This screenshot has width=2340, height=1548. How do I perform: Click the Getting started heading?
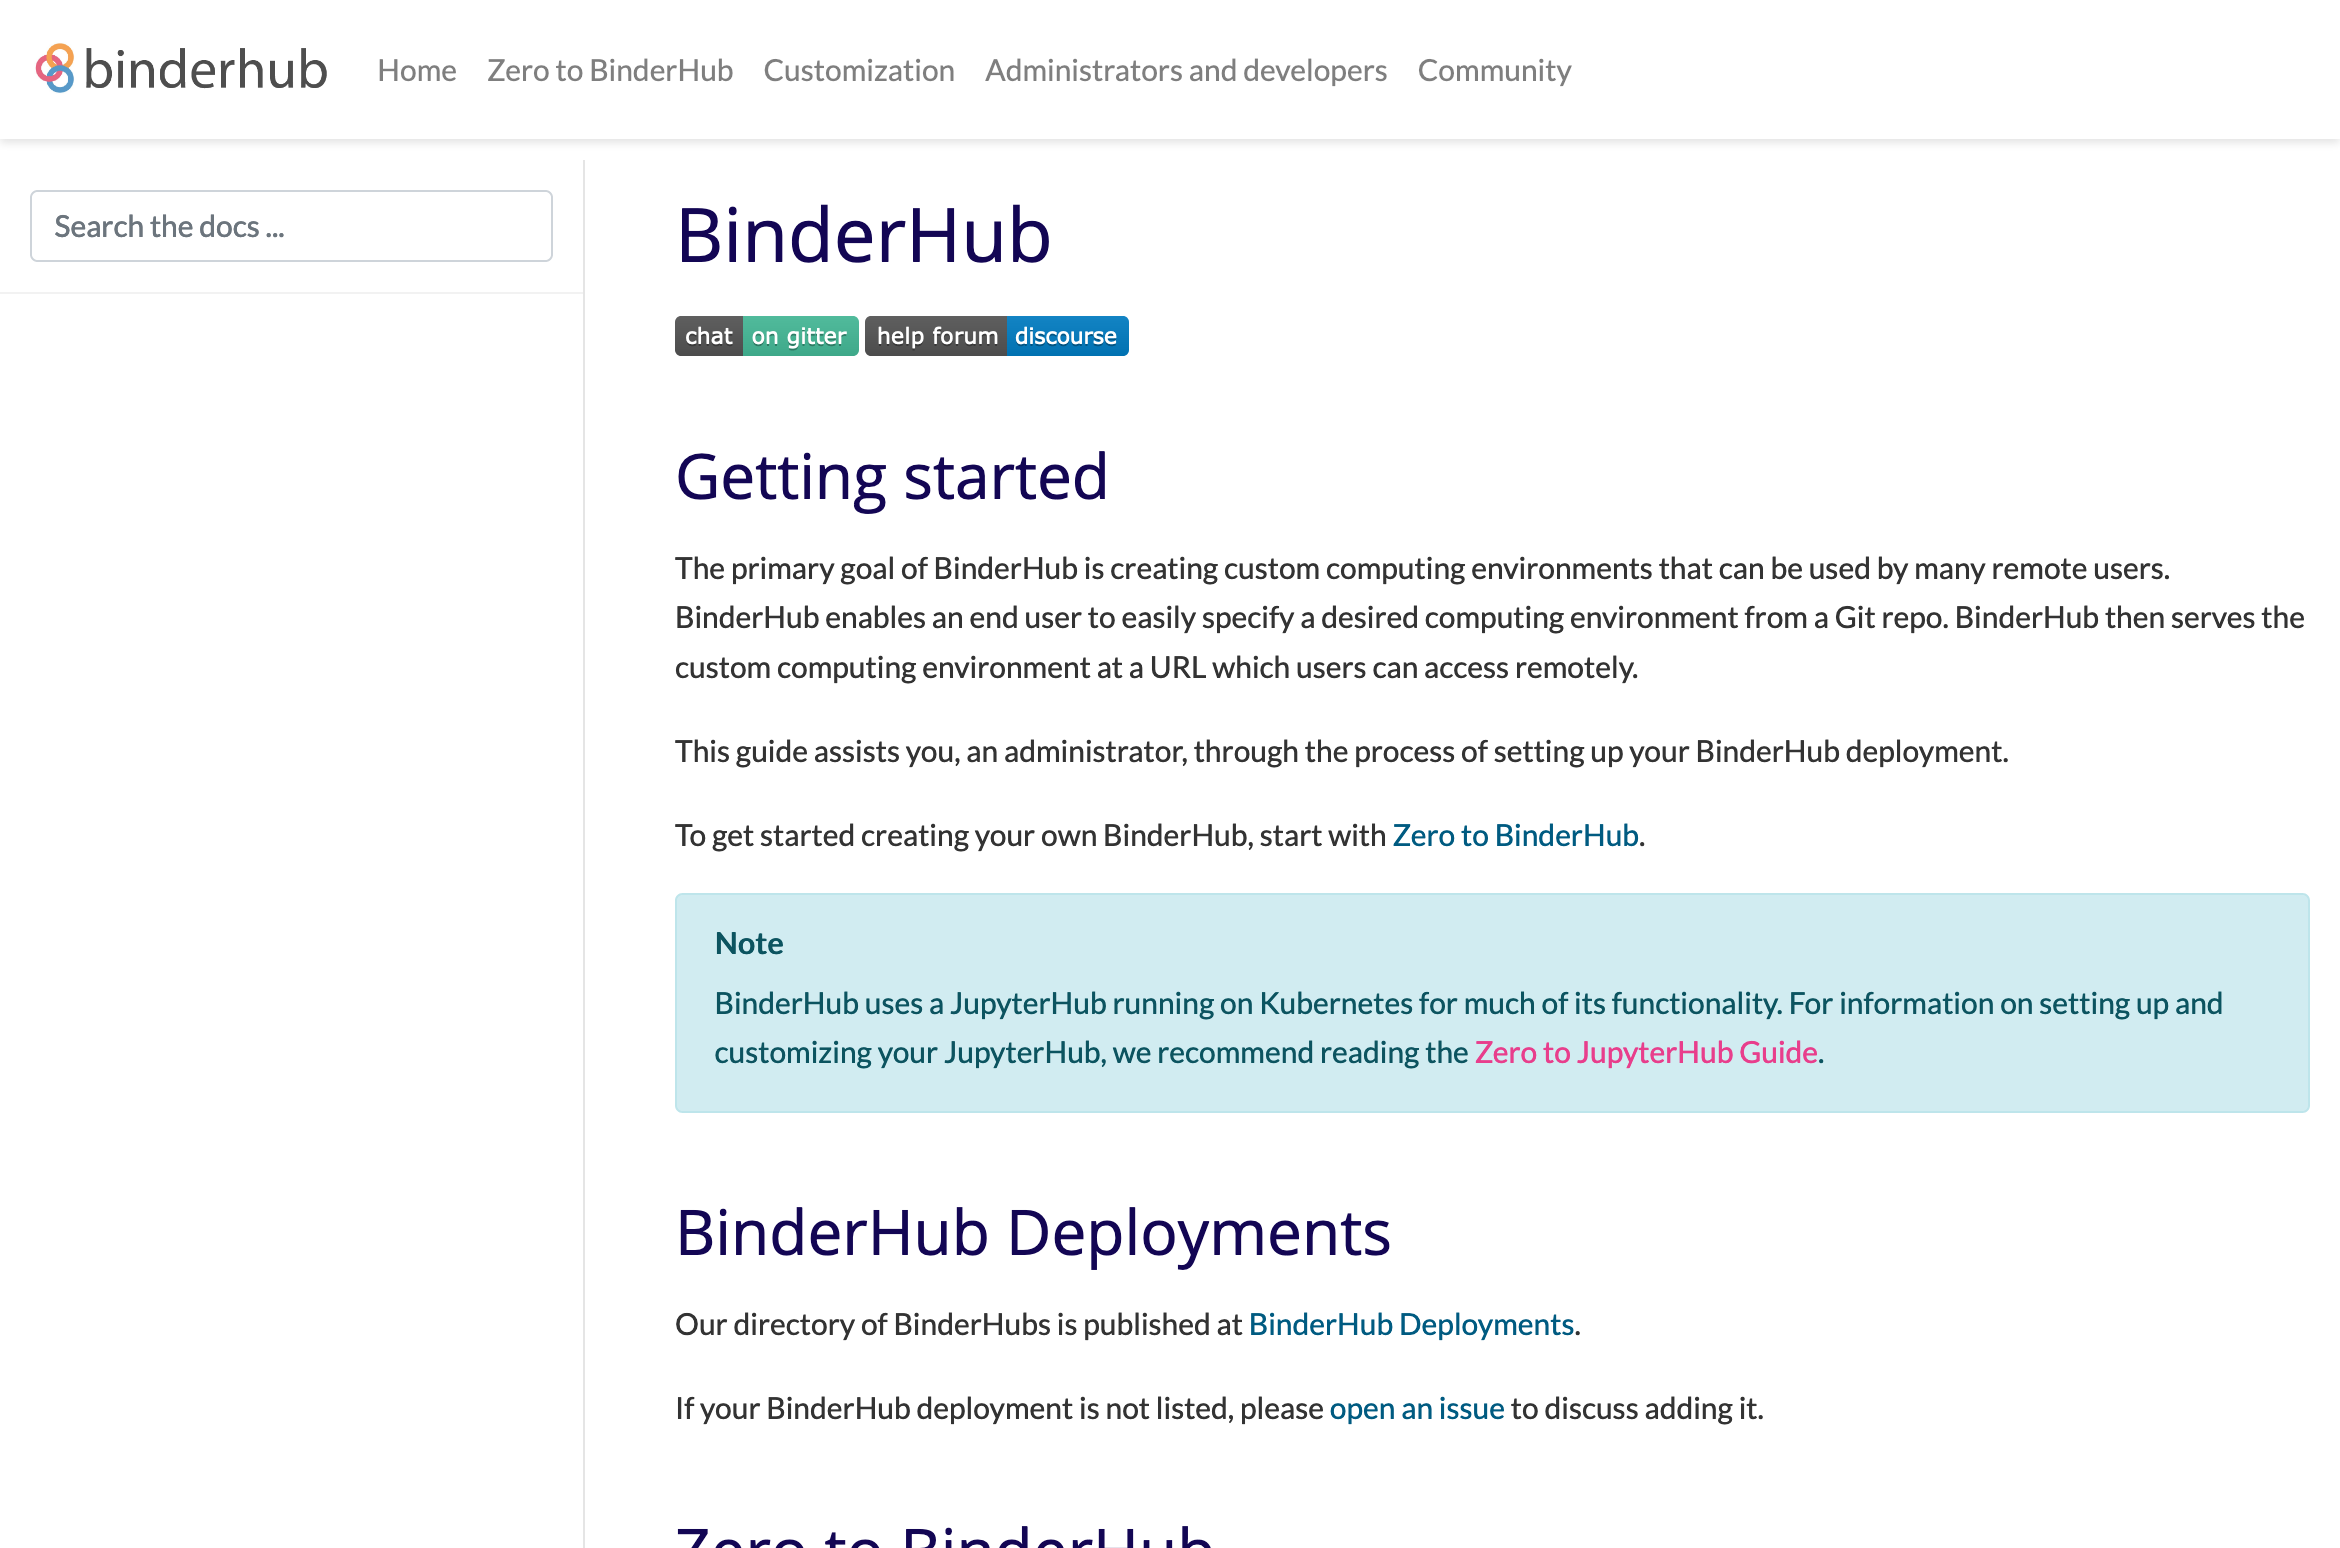pos(891,476)
